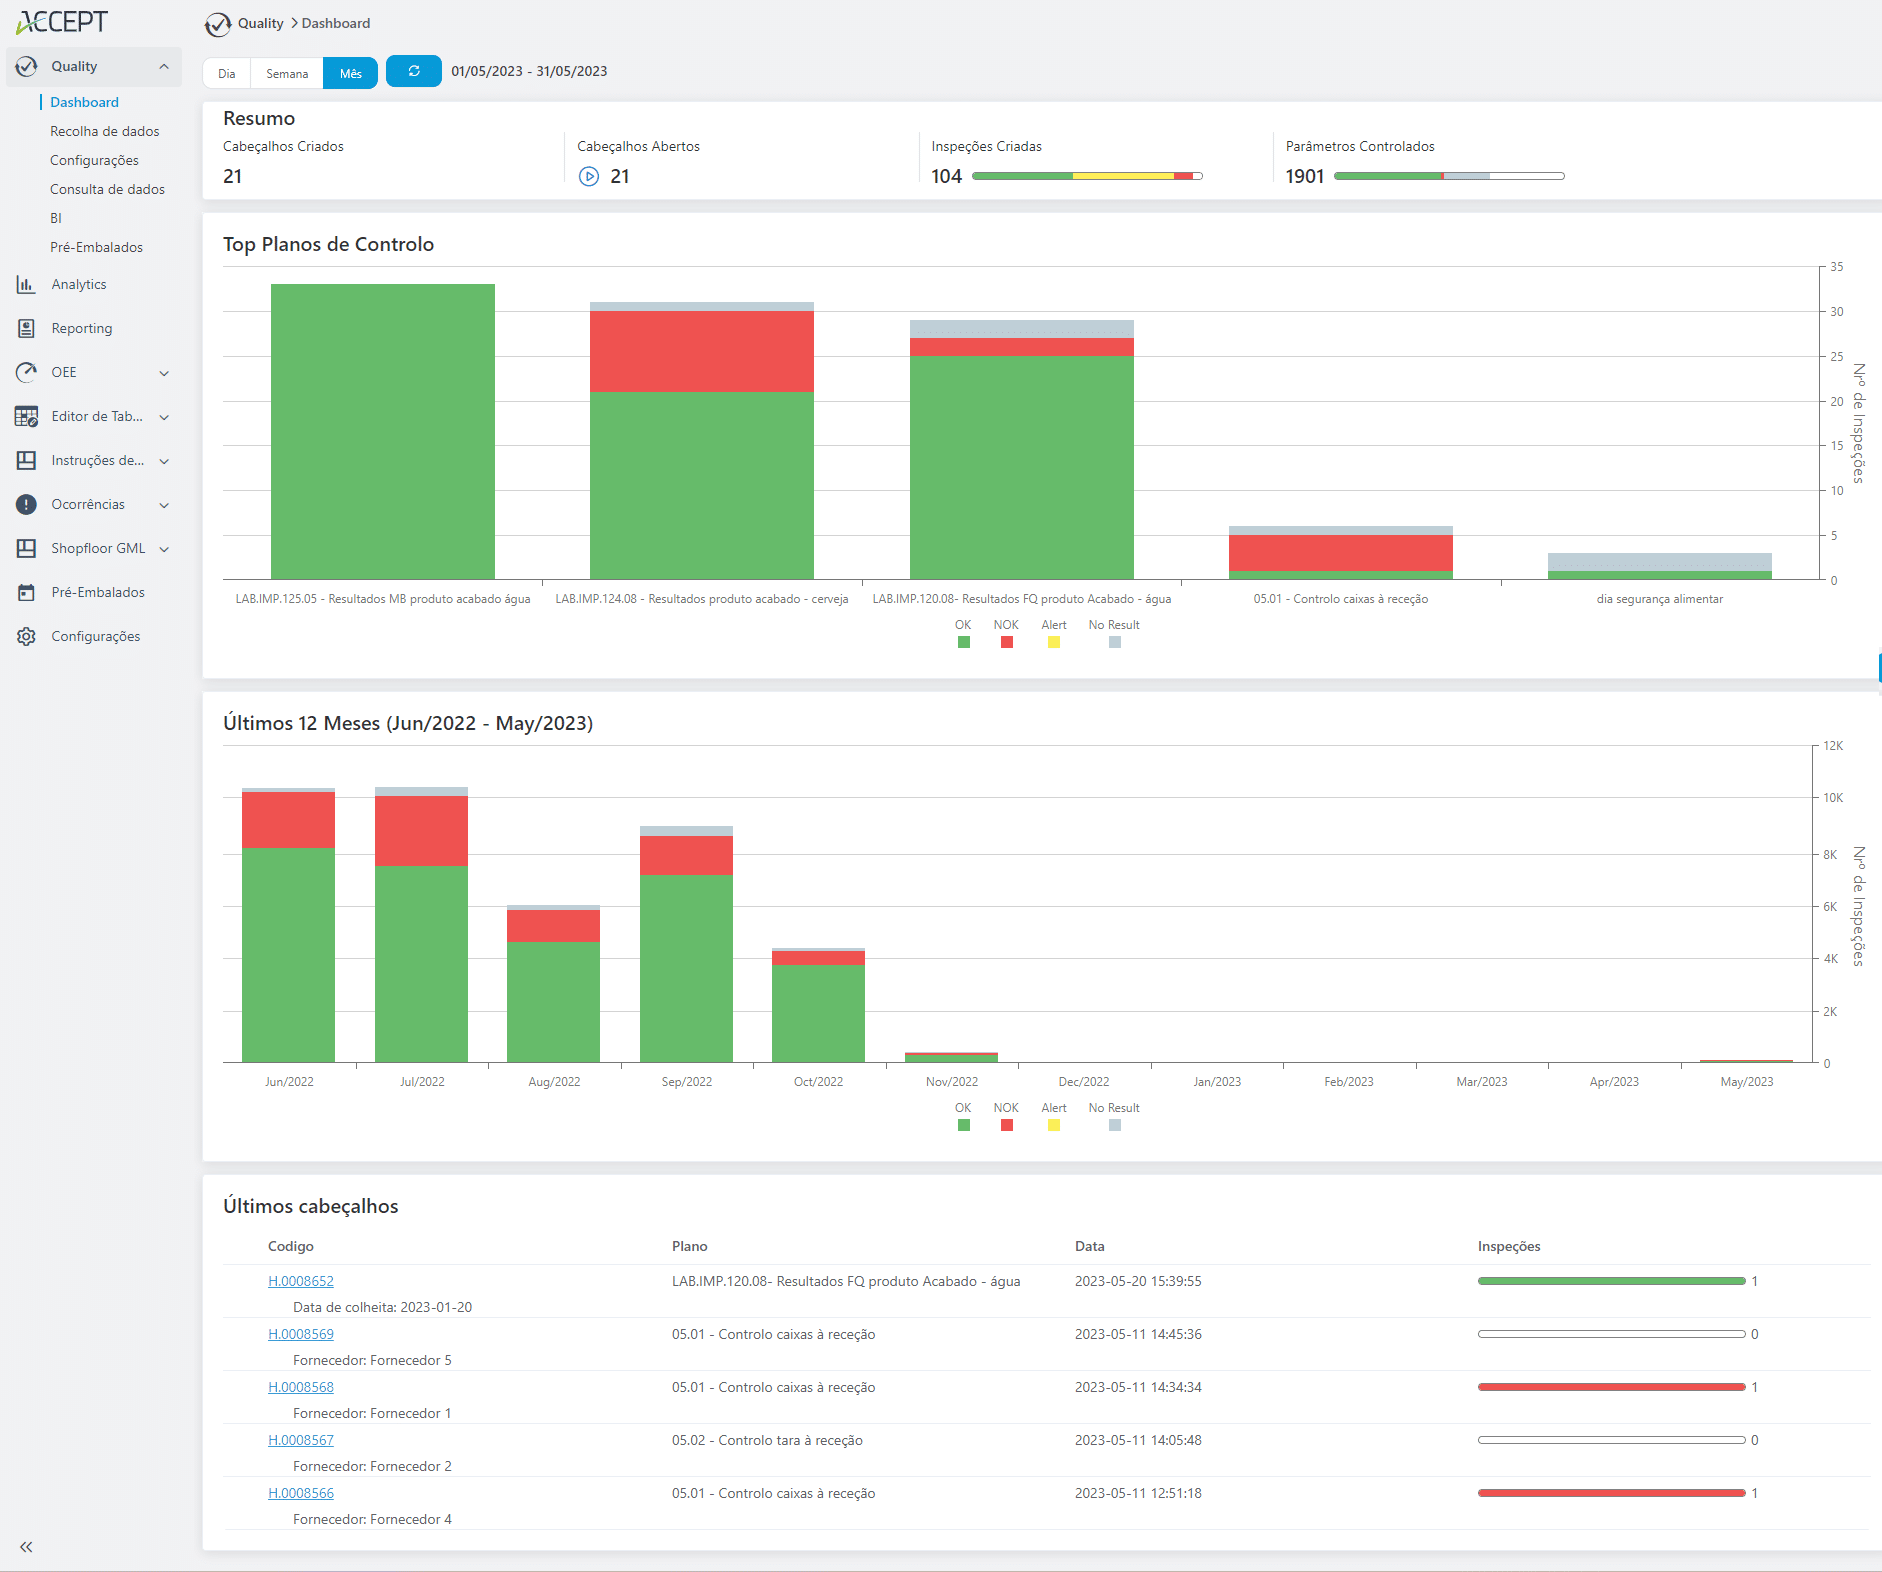Toggle NOK series in Top Planos legend
Viewport: 1882px width, 1572px height.
pyautogui.click(x=1006, y=642)
